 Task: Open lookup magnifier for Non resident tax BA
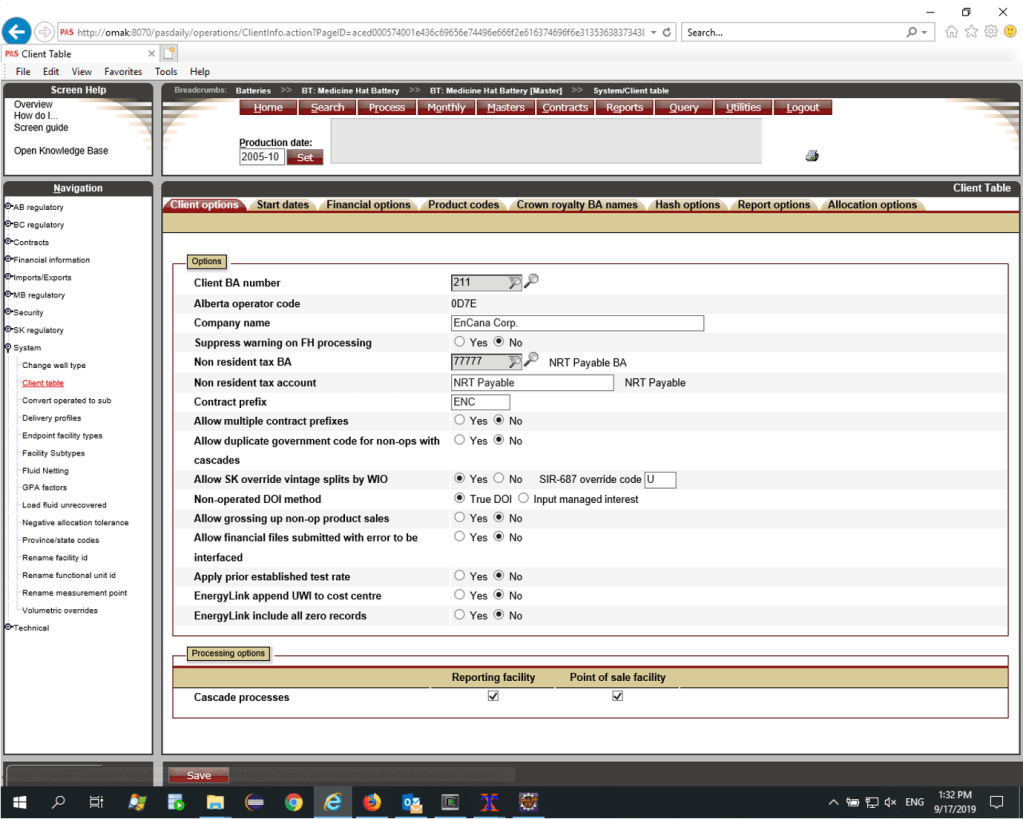pyautogui.click(x=531, y=361)
